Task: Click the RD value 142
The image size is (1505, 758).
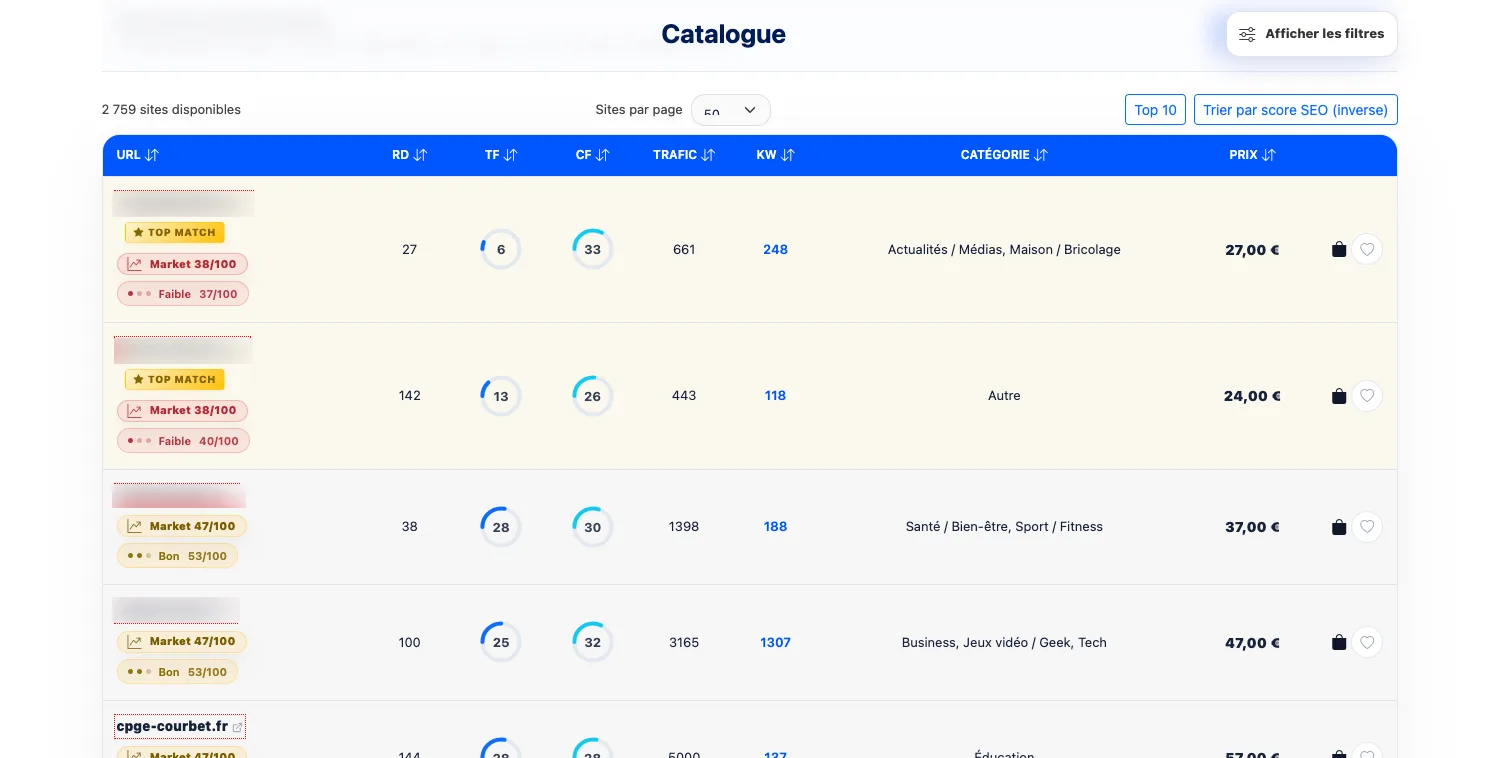Action: (409, 396)
